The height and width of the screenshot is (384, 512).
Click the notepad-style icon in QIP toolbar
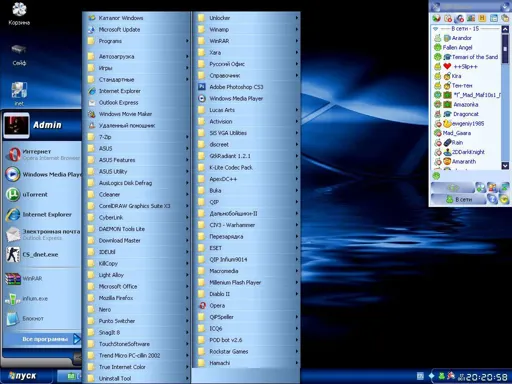coord(494,18)
